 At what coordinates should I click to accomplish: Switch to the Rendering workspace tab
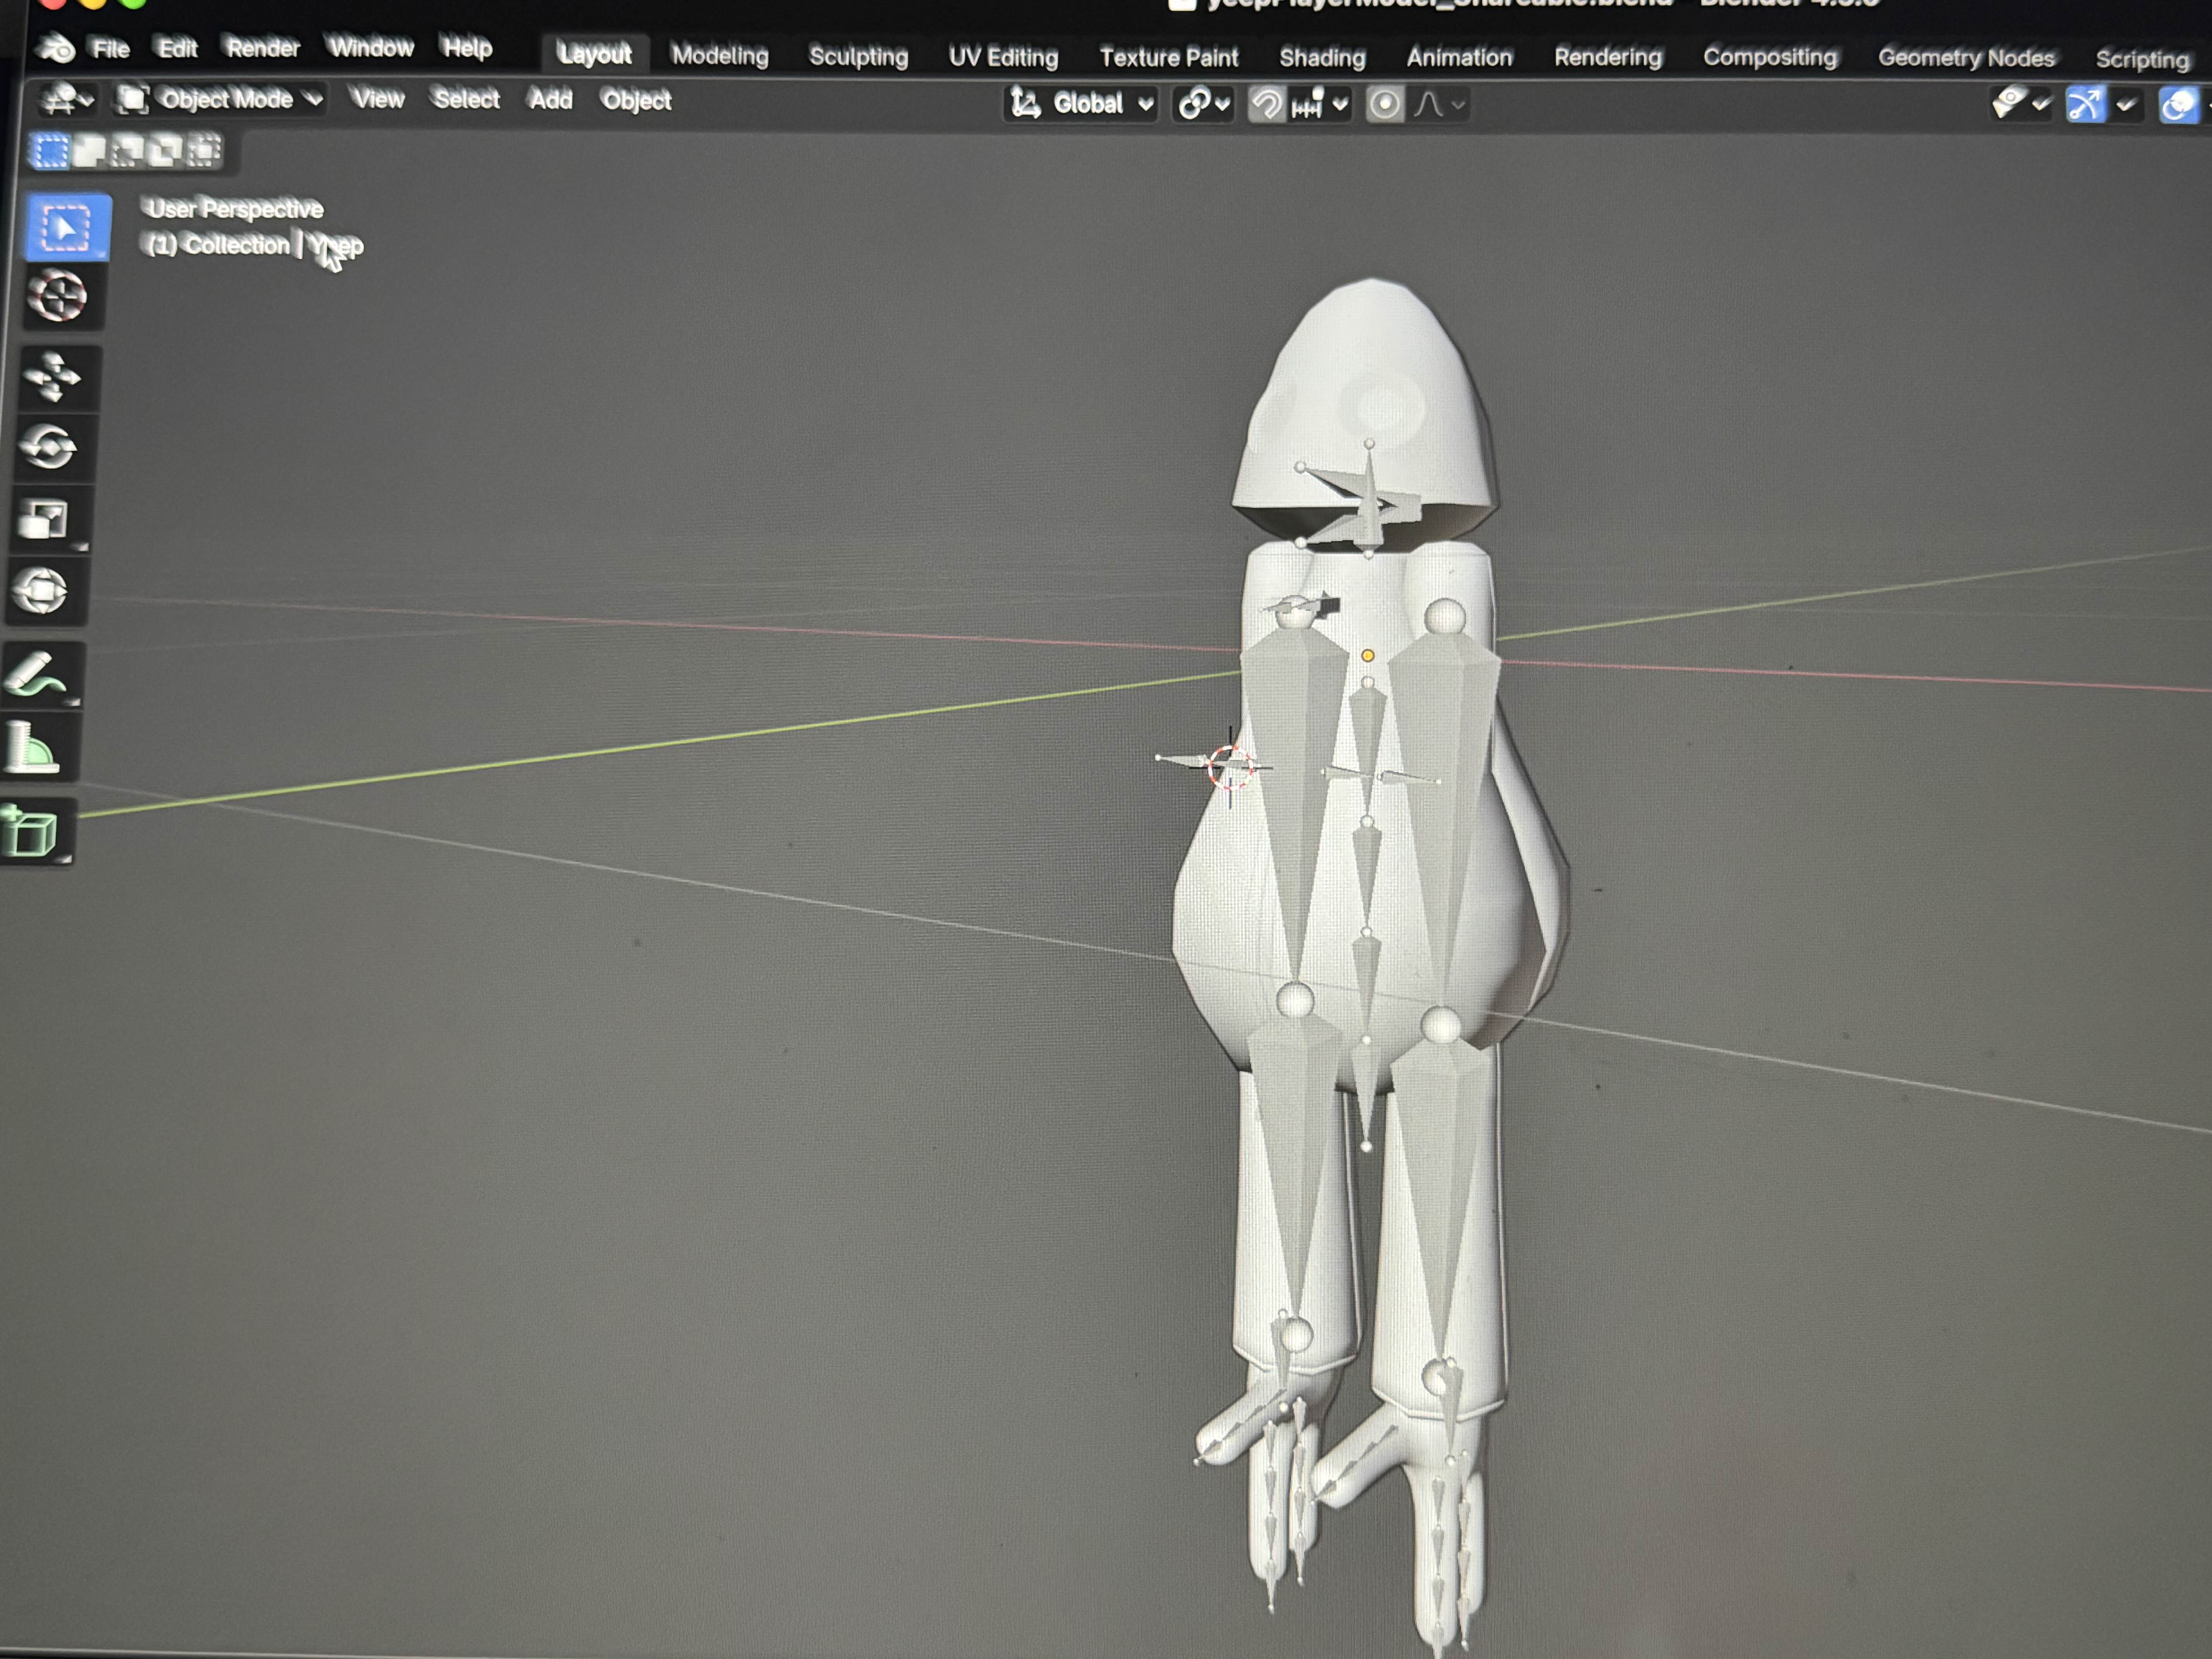(x=1608, y=57)
